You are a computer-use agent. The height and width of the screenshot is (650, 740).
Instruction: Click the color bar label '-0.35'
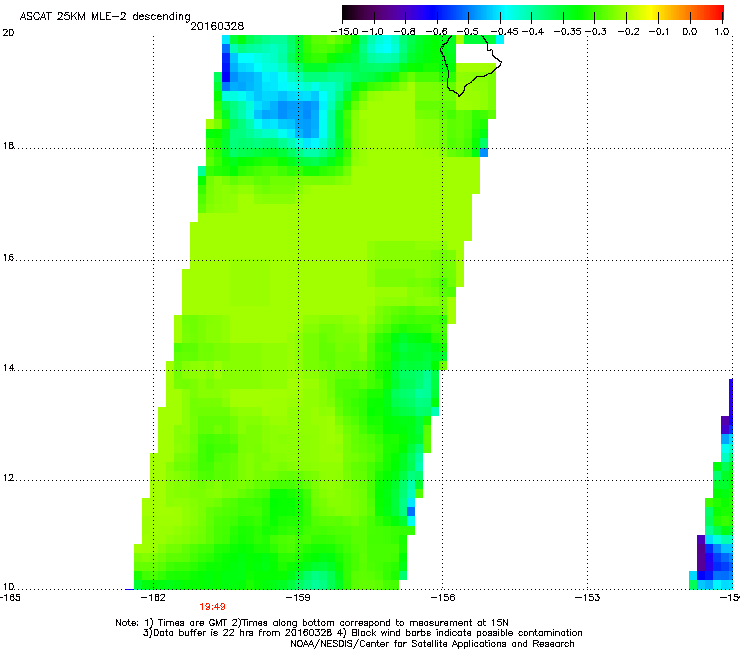click(567, 32)
